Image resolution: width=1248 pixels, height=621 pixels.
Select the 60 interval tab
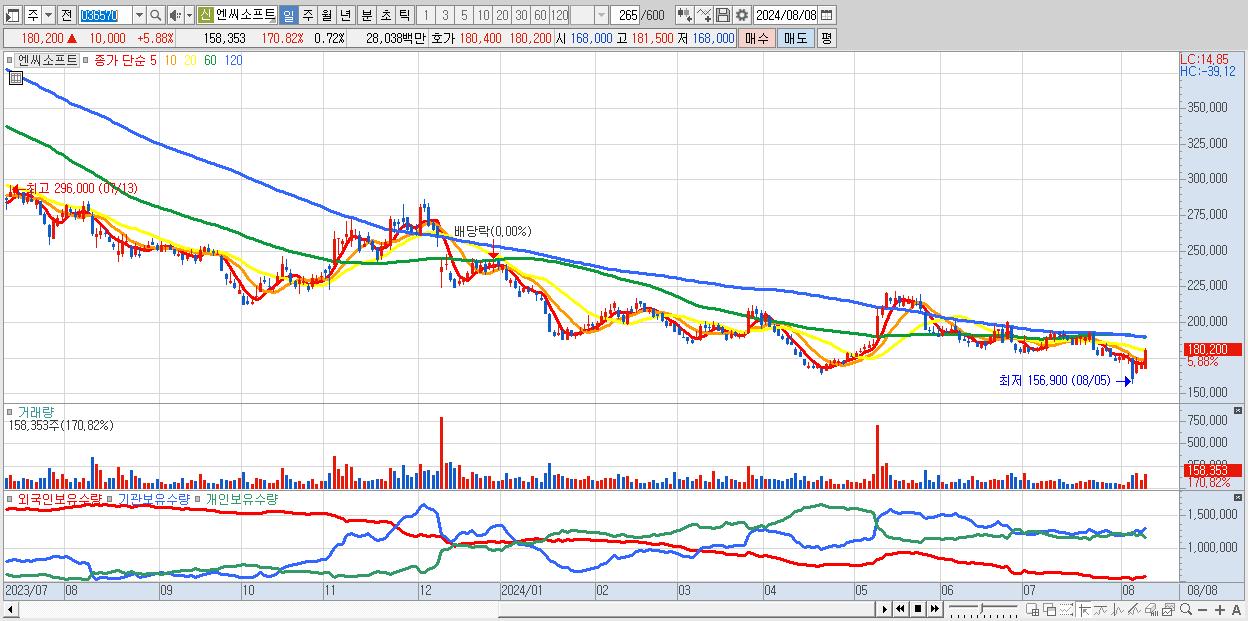pos(540,15)
